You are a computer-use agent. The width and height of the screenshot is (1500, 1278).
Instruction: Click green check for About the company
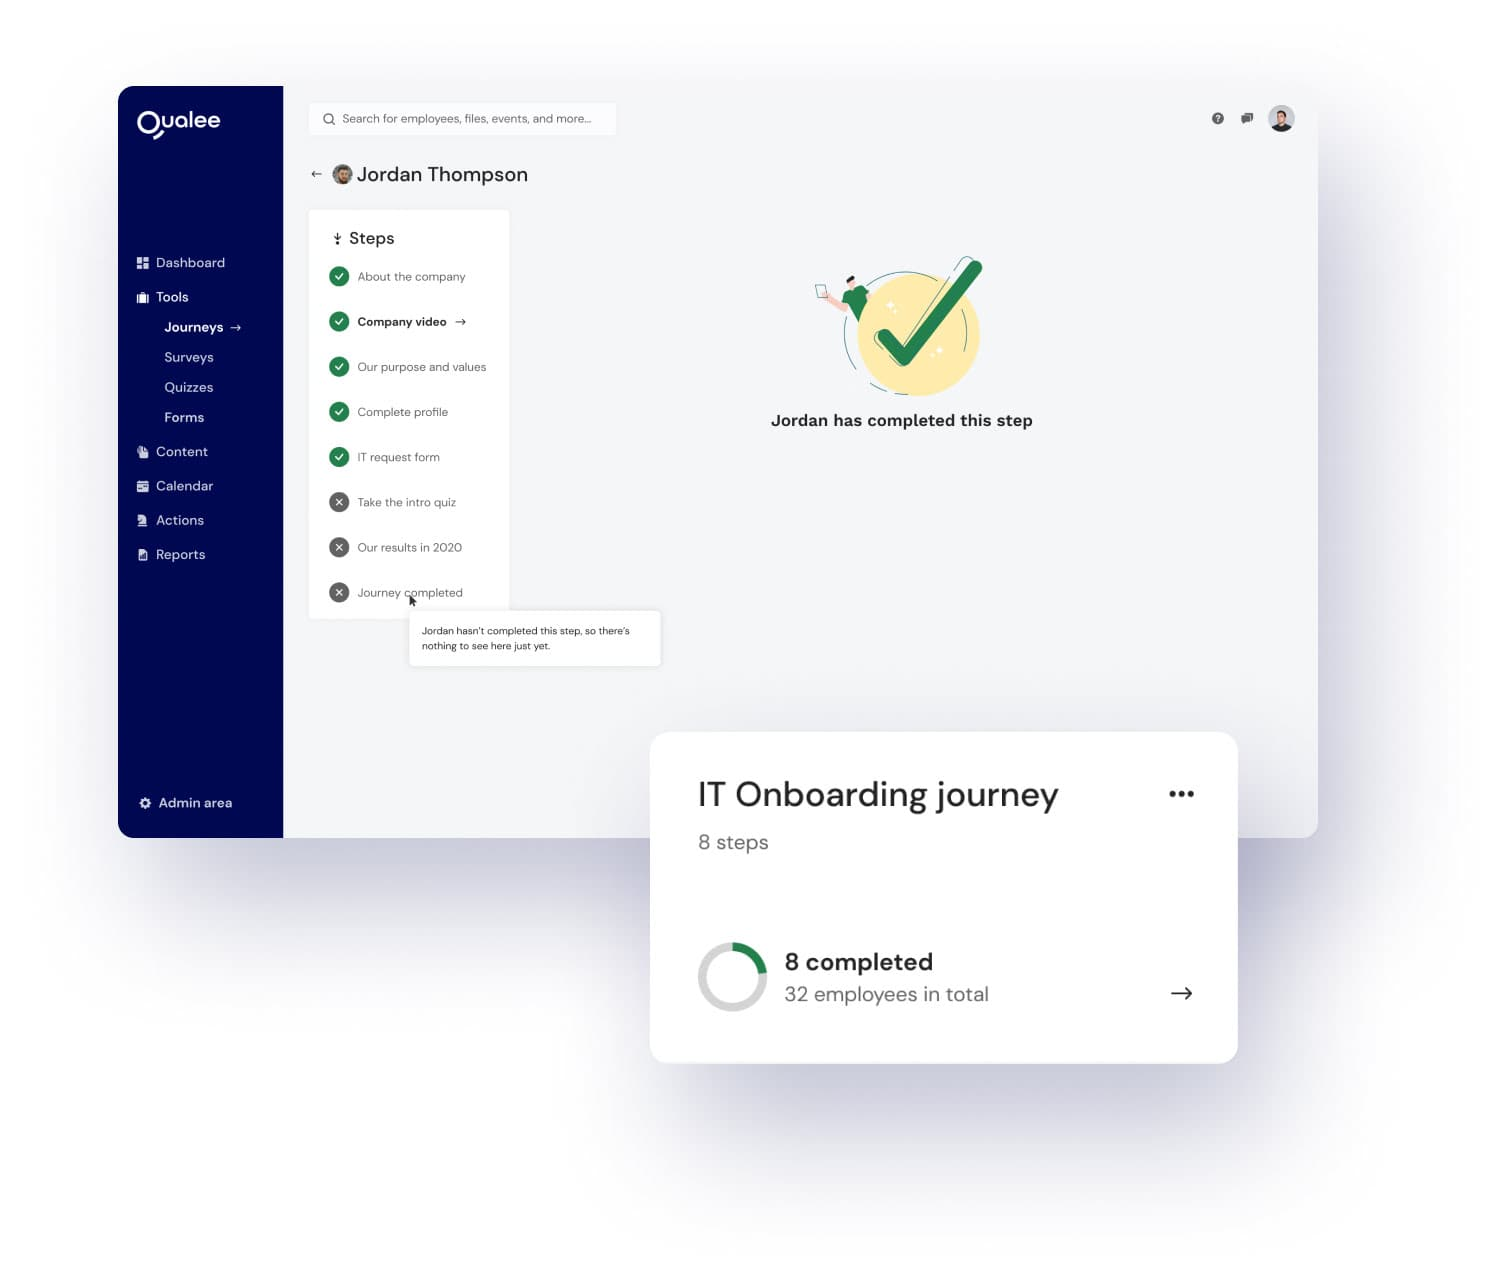[339, 277]
